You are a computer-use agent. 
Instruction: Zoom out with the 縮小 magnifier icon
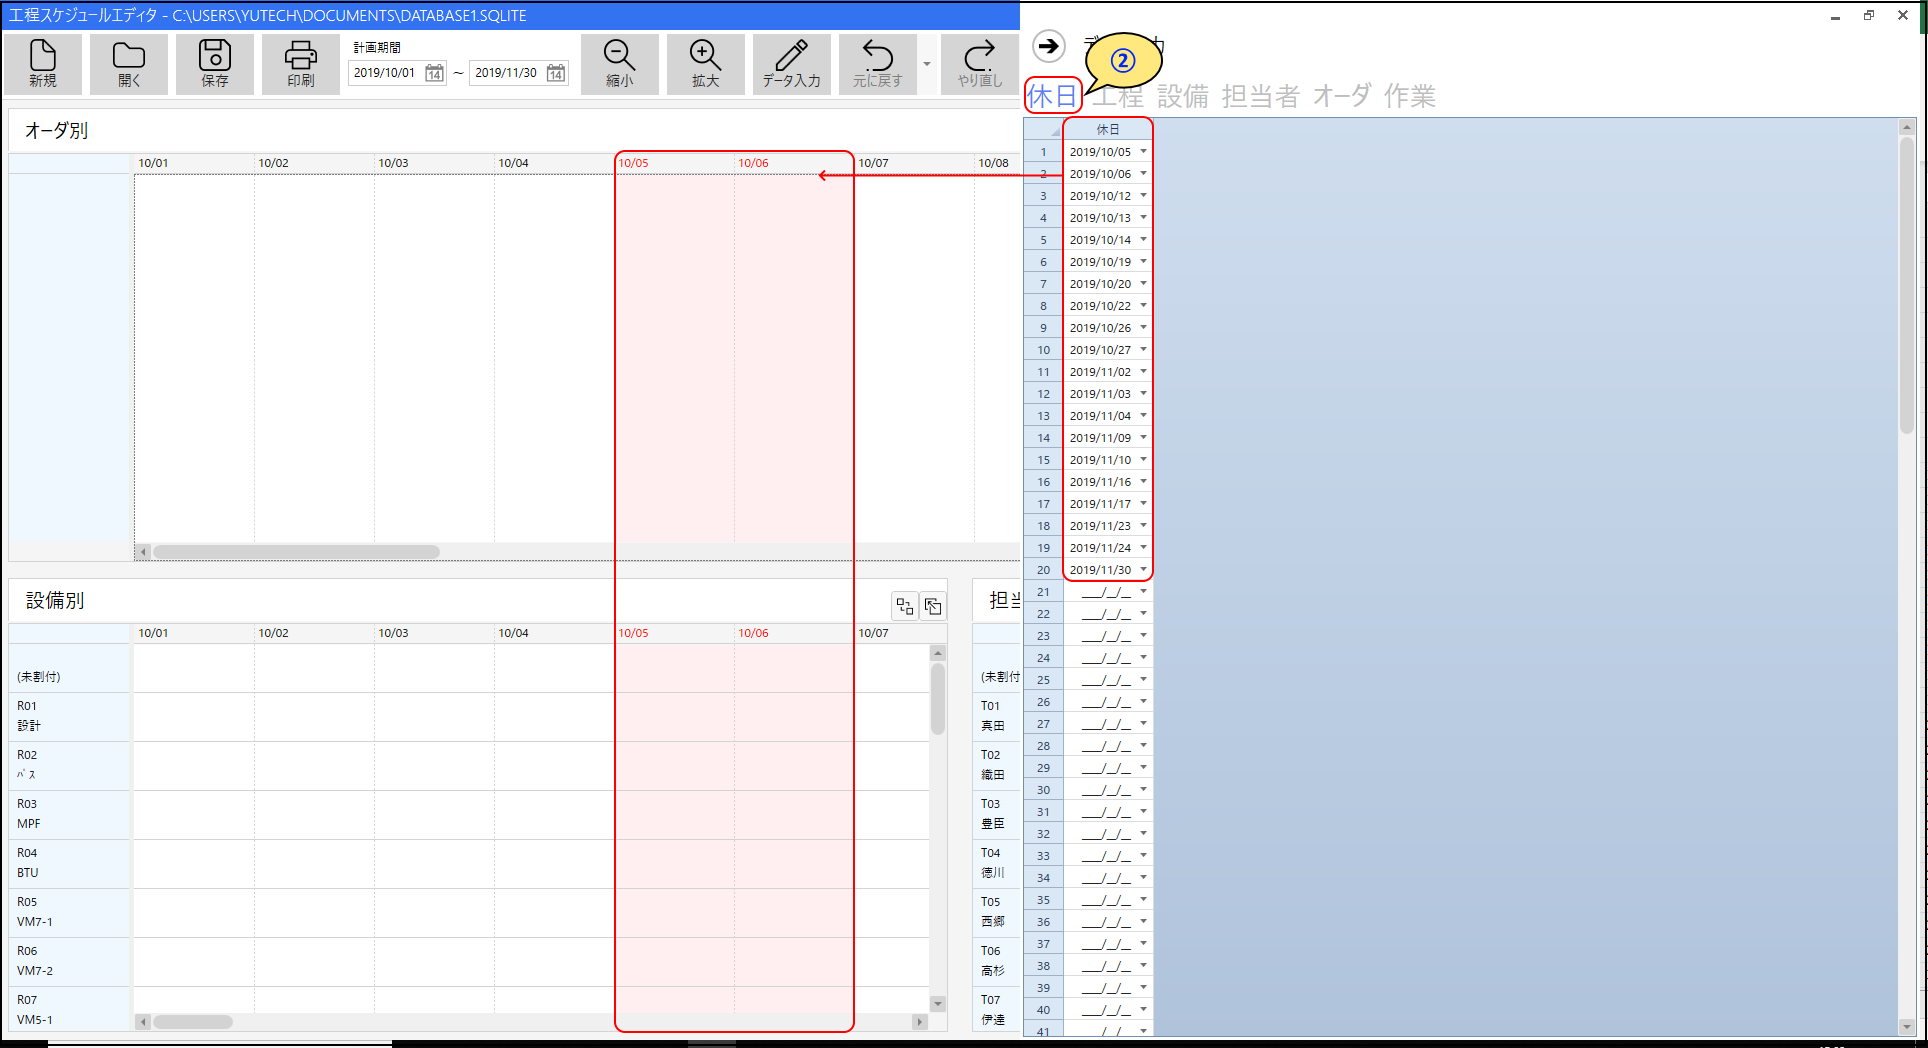pos(619,64)
